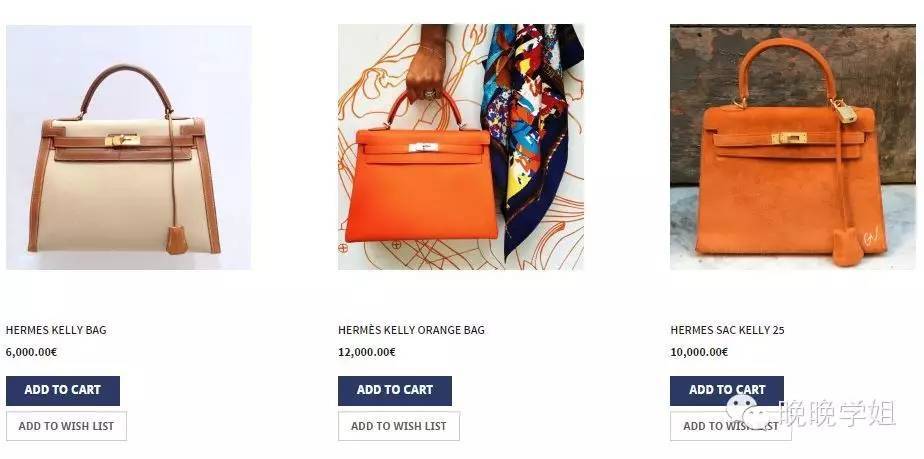This screenshot has height=459, width=924.
Task: Click the 晚晚学姐 watermark text
Action: (x=837, y=413)
